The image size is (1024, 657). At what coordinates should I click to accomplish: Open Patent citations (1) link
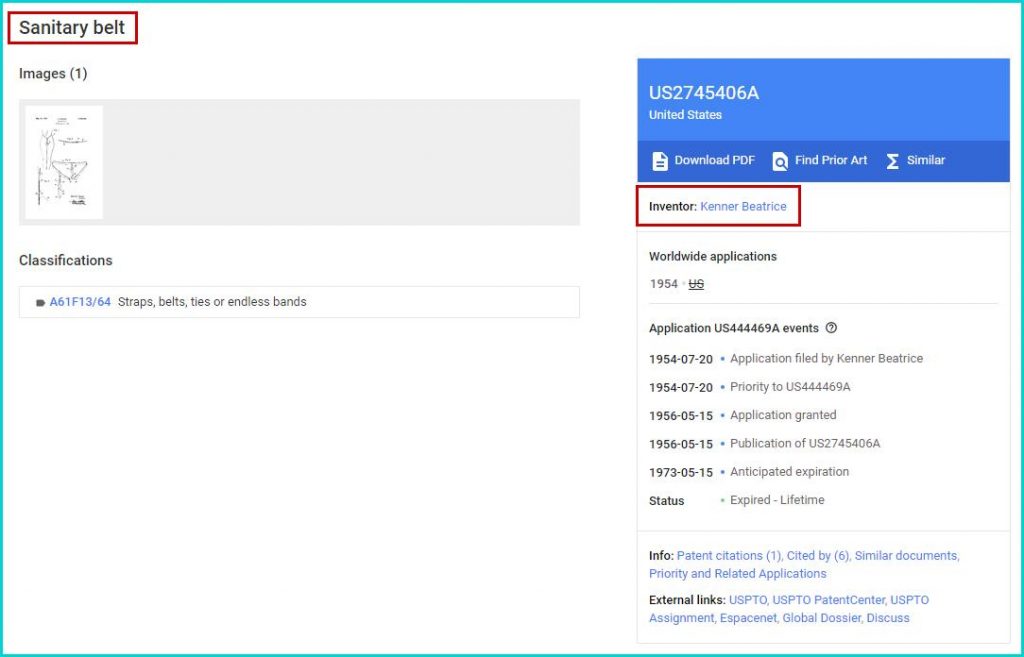pos(729,556)
